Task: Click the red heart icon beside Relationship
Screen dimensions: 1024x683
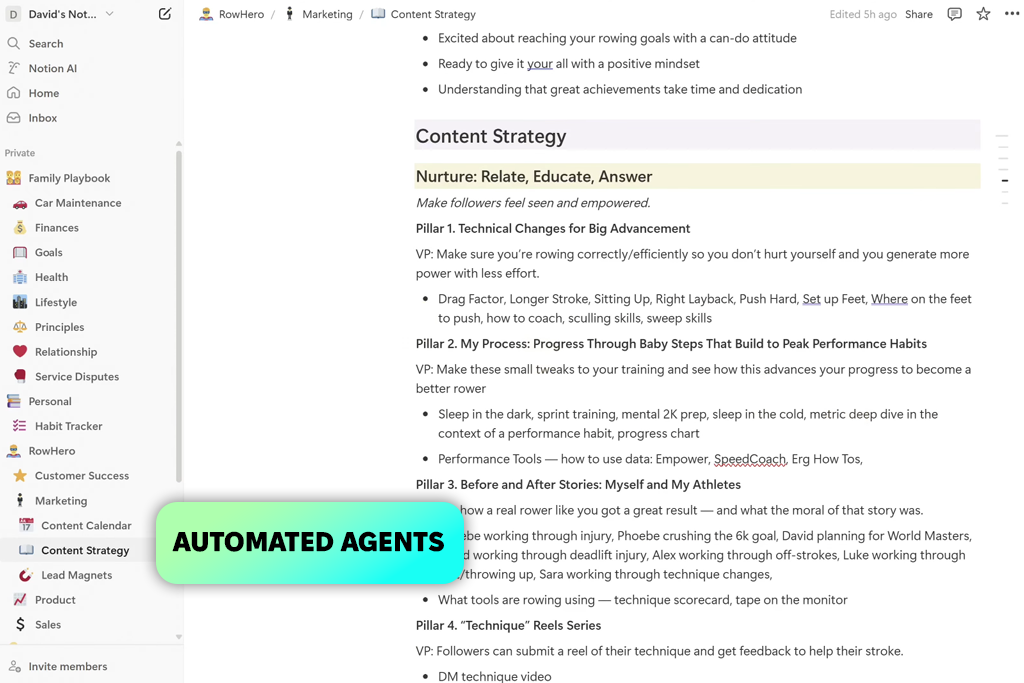Action: coord(20,351)
